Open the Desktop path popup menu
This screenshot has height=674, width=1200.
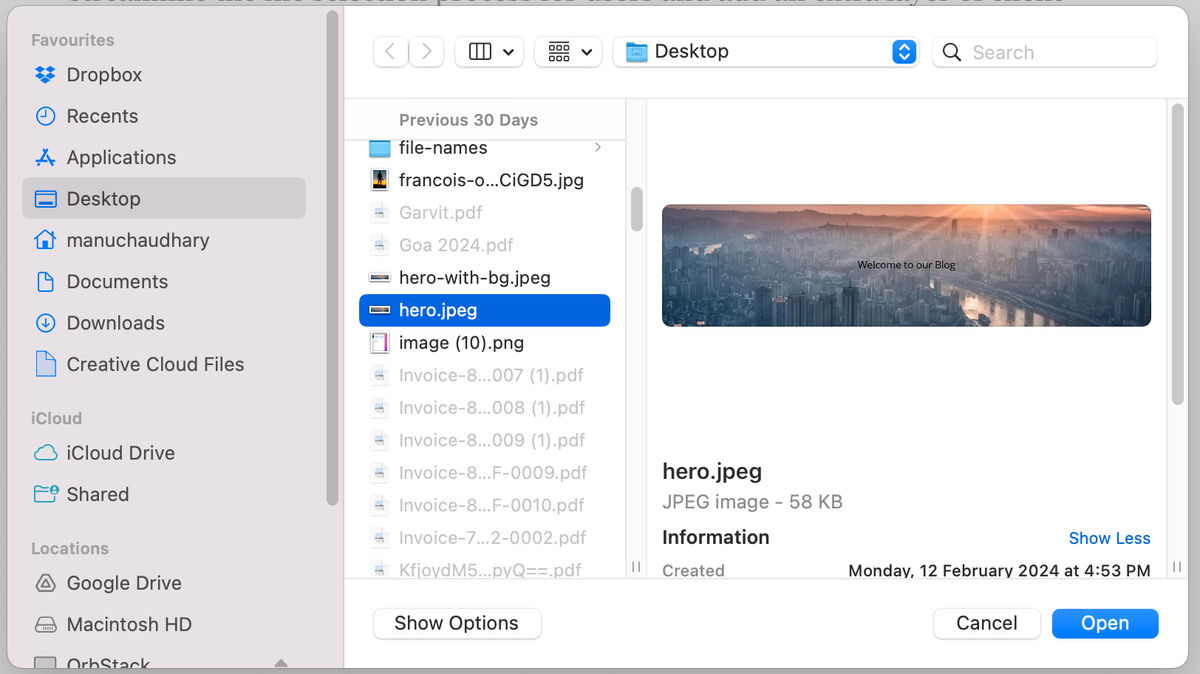766,51
